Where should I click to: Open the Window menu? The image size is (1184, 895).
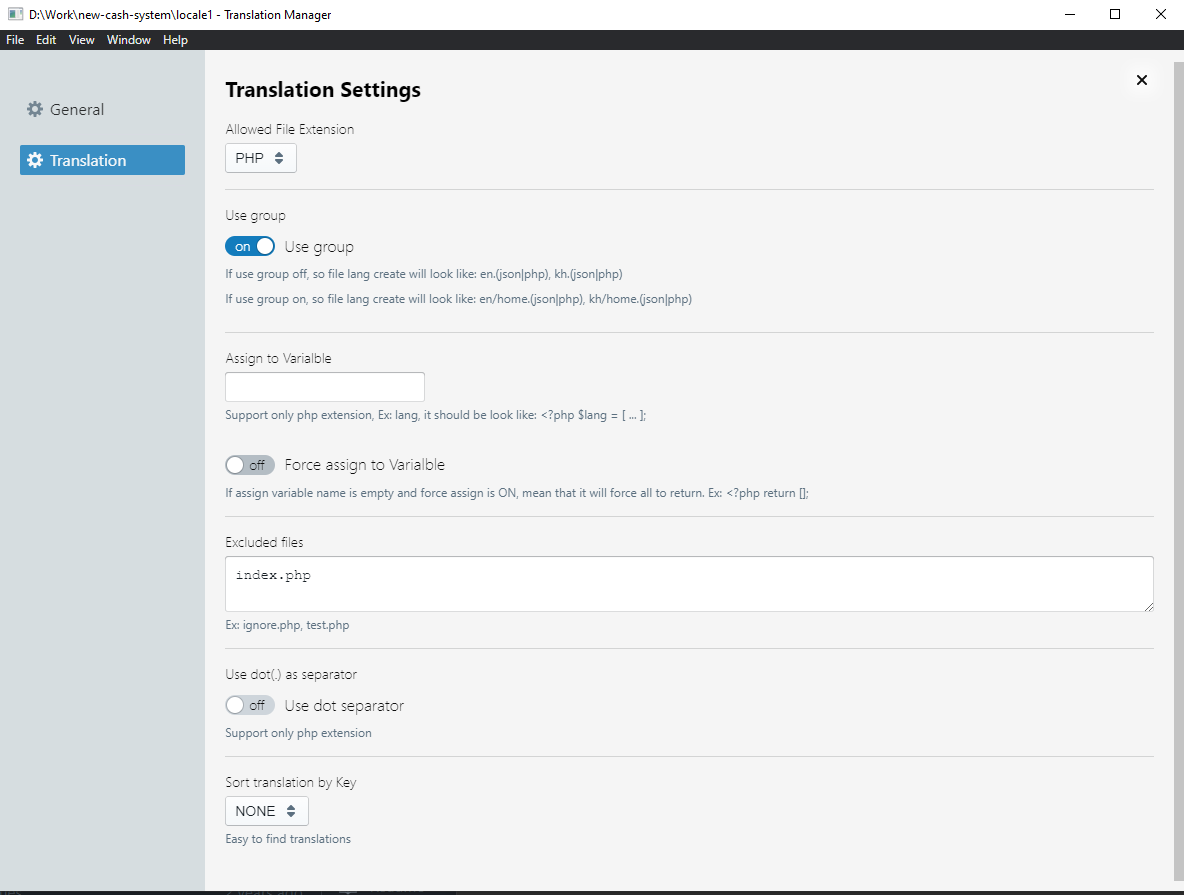pos(129,40)
